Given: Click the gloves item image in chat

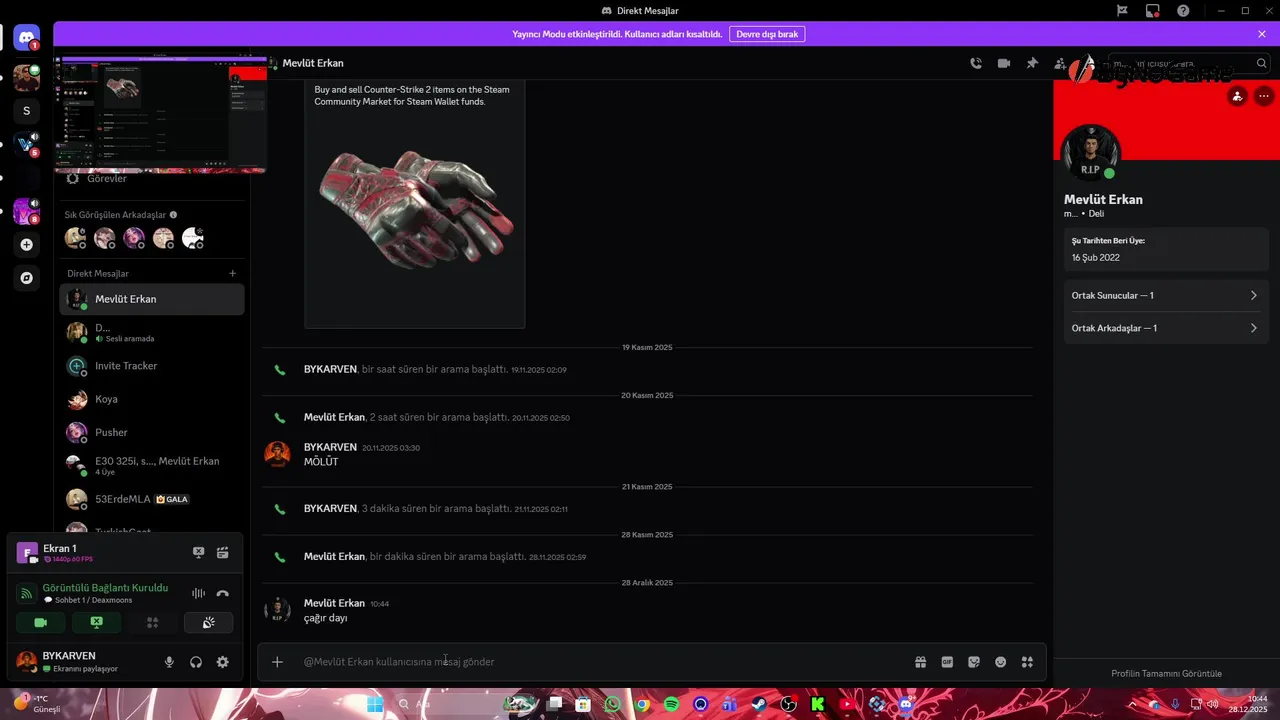Looking at the screenshot, I should (415, 208).
